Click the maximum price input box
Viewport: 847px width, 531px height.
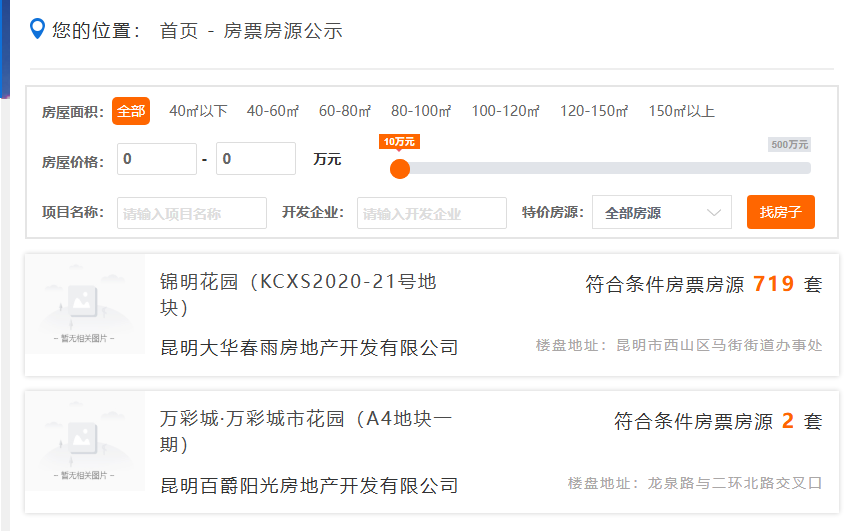255,159
